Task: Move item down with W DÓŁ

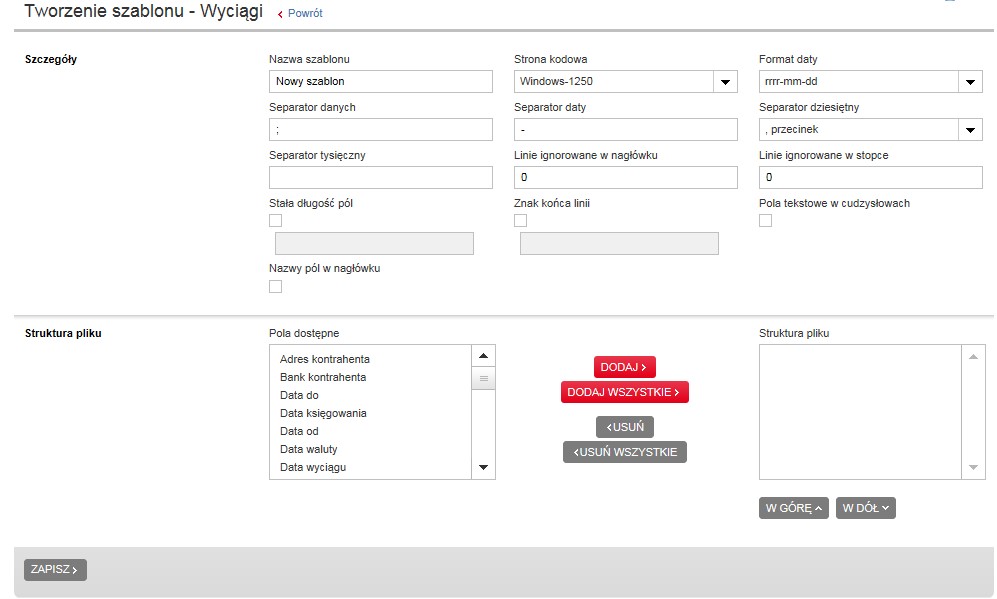Action: [866, 508]
